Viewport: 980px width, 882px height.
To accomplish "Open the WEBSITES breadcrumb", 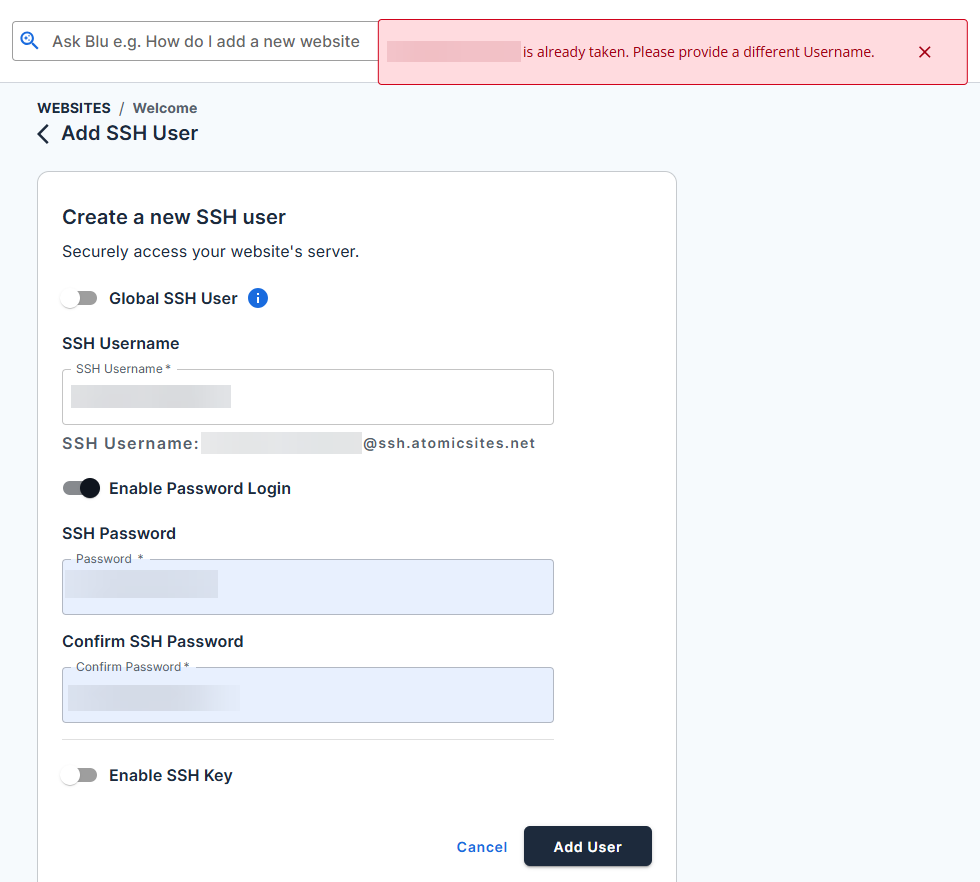I will 74,108.
